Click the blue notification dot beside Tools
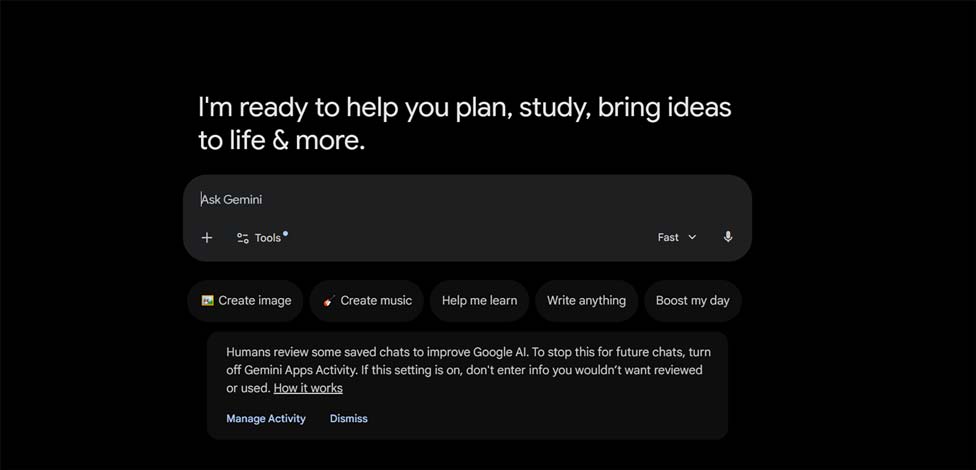The image size is (976, 470). (x=285, y=233)
